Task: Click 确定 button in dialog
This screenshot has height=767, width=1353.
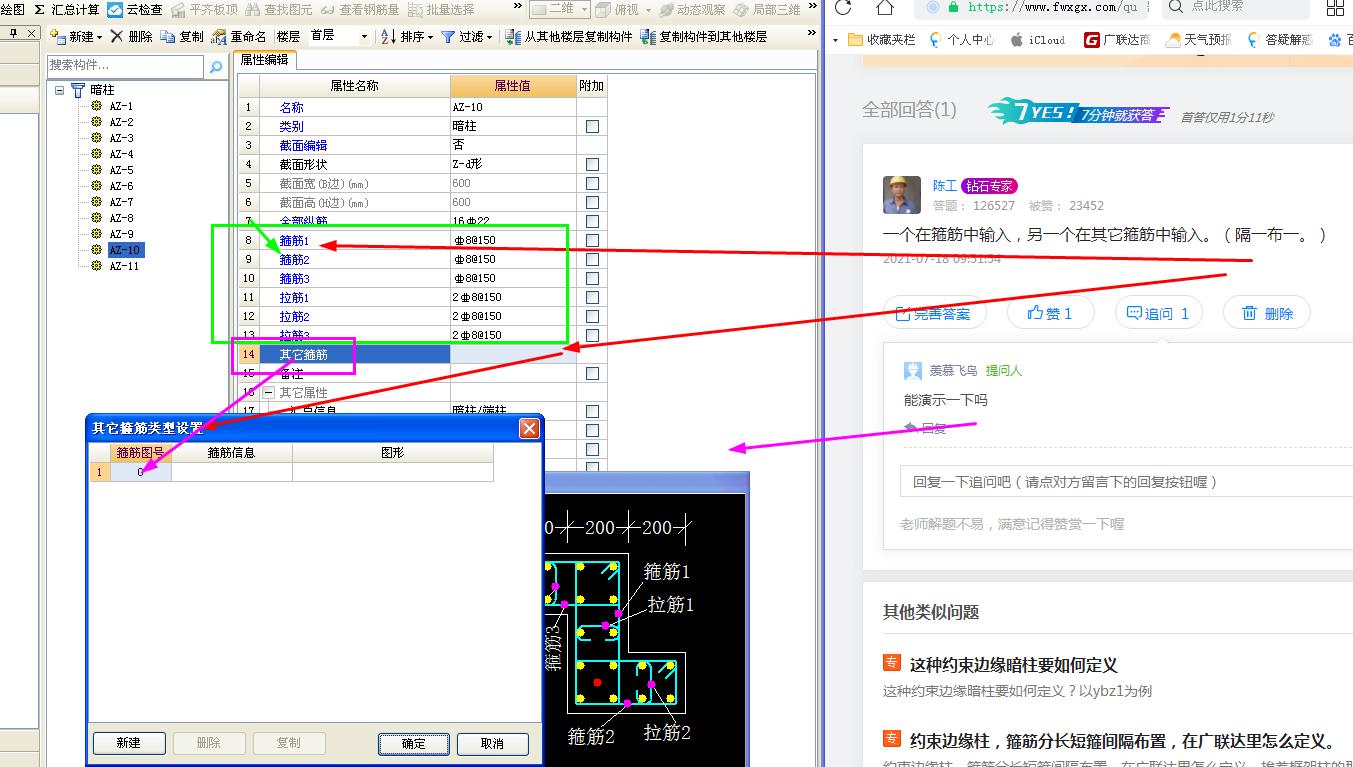Action: pyautogui.click(x=414, y=743)
